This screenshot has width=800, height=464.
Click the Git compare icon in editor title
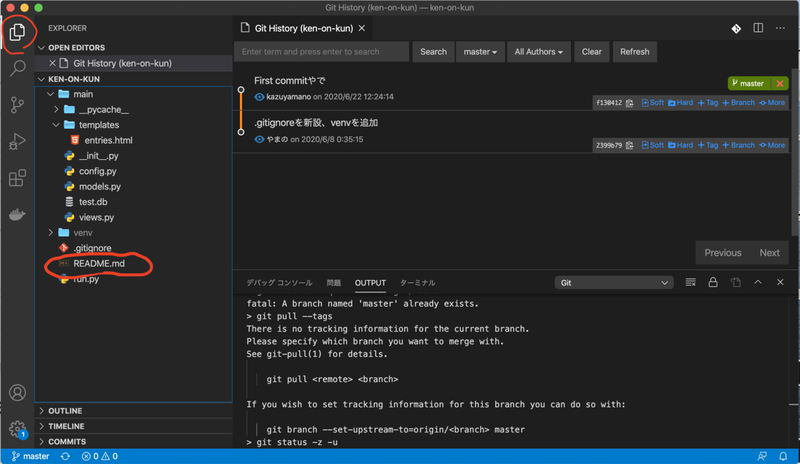pos(736,29)
